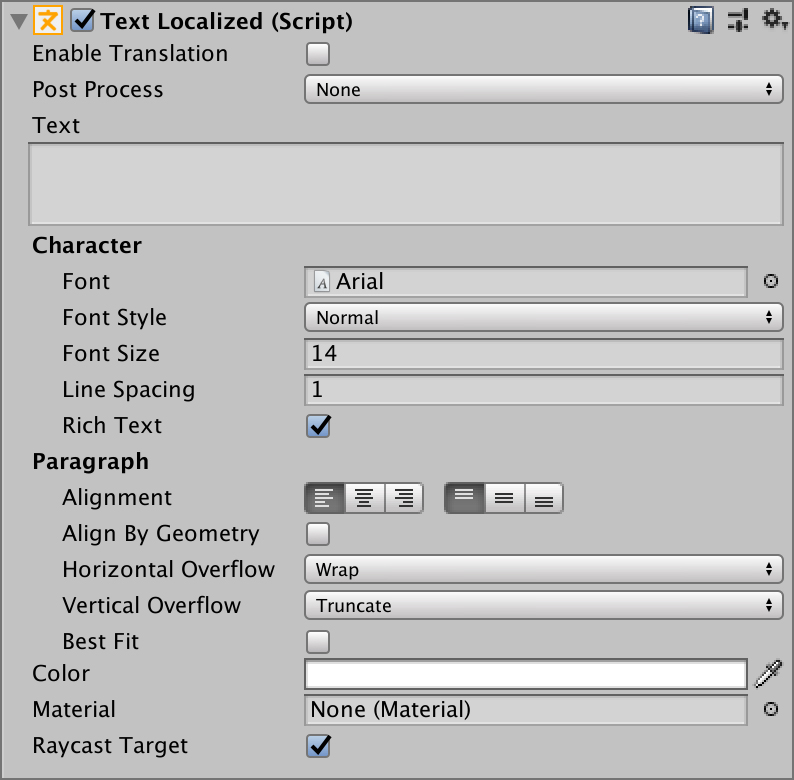
Task: Select top vertical text alignment
Action: (x=464, y=498)
